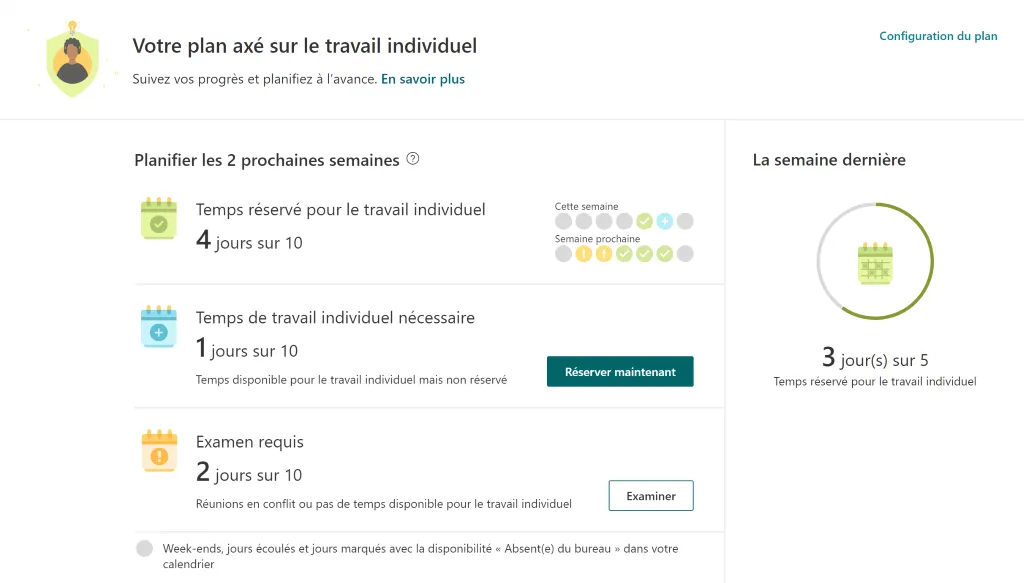This screenshot has width=1024, height=583.
Task: Click the help question mark icon
Action: point(413,160)
